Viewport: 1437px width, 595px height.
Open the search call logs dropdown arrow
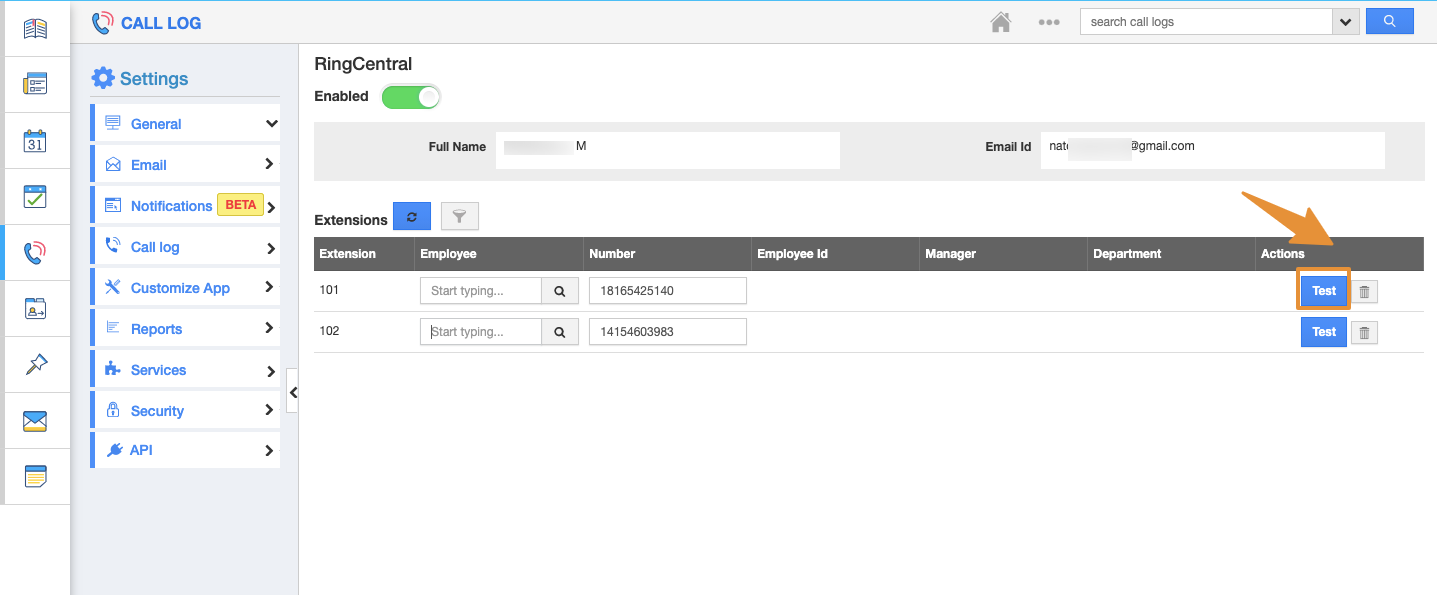(1345, 21)
